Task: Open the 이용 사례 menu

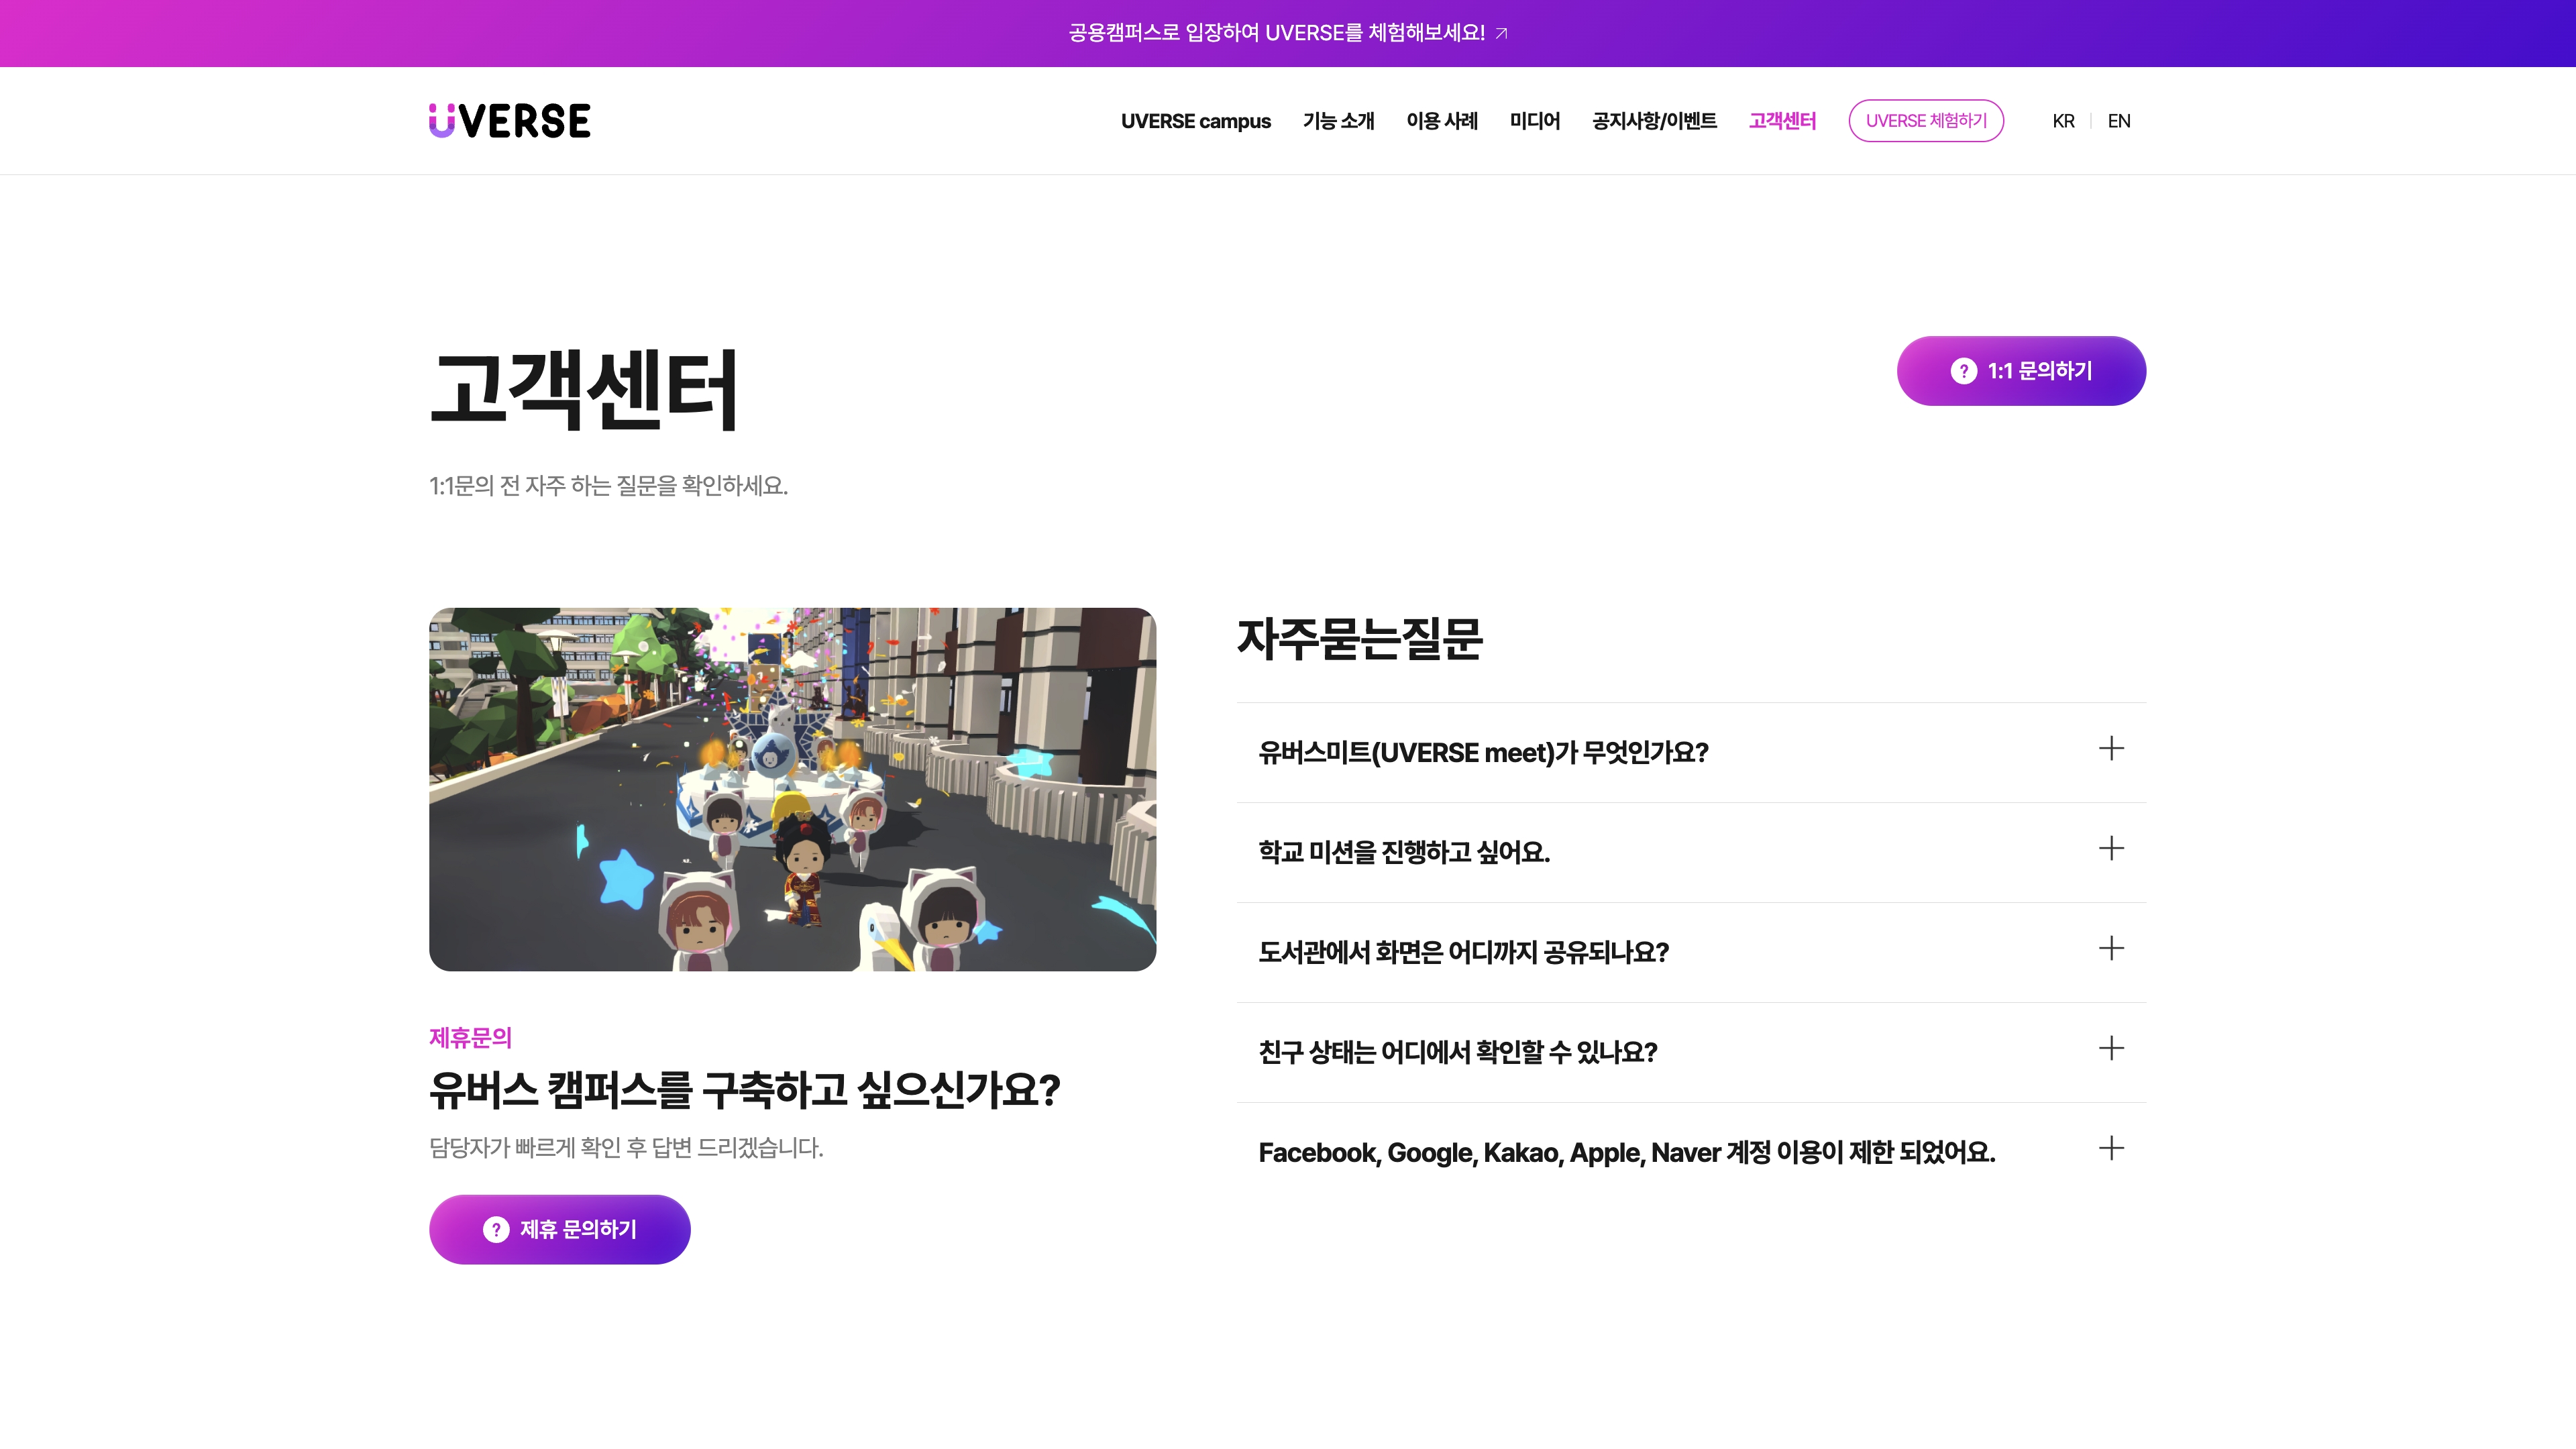Action: (x=1441, y=121)
